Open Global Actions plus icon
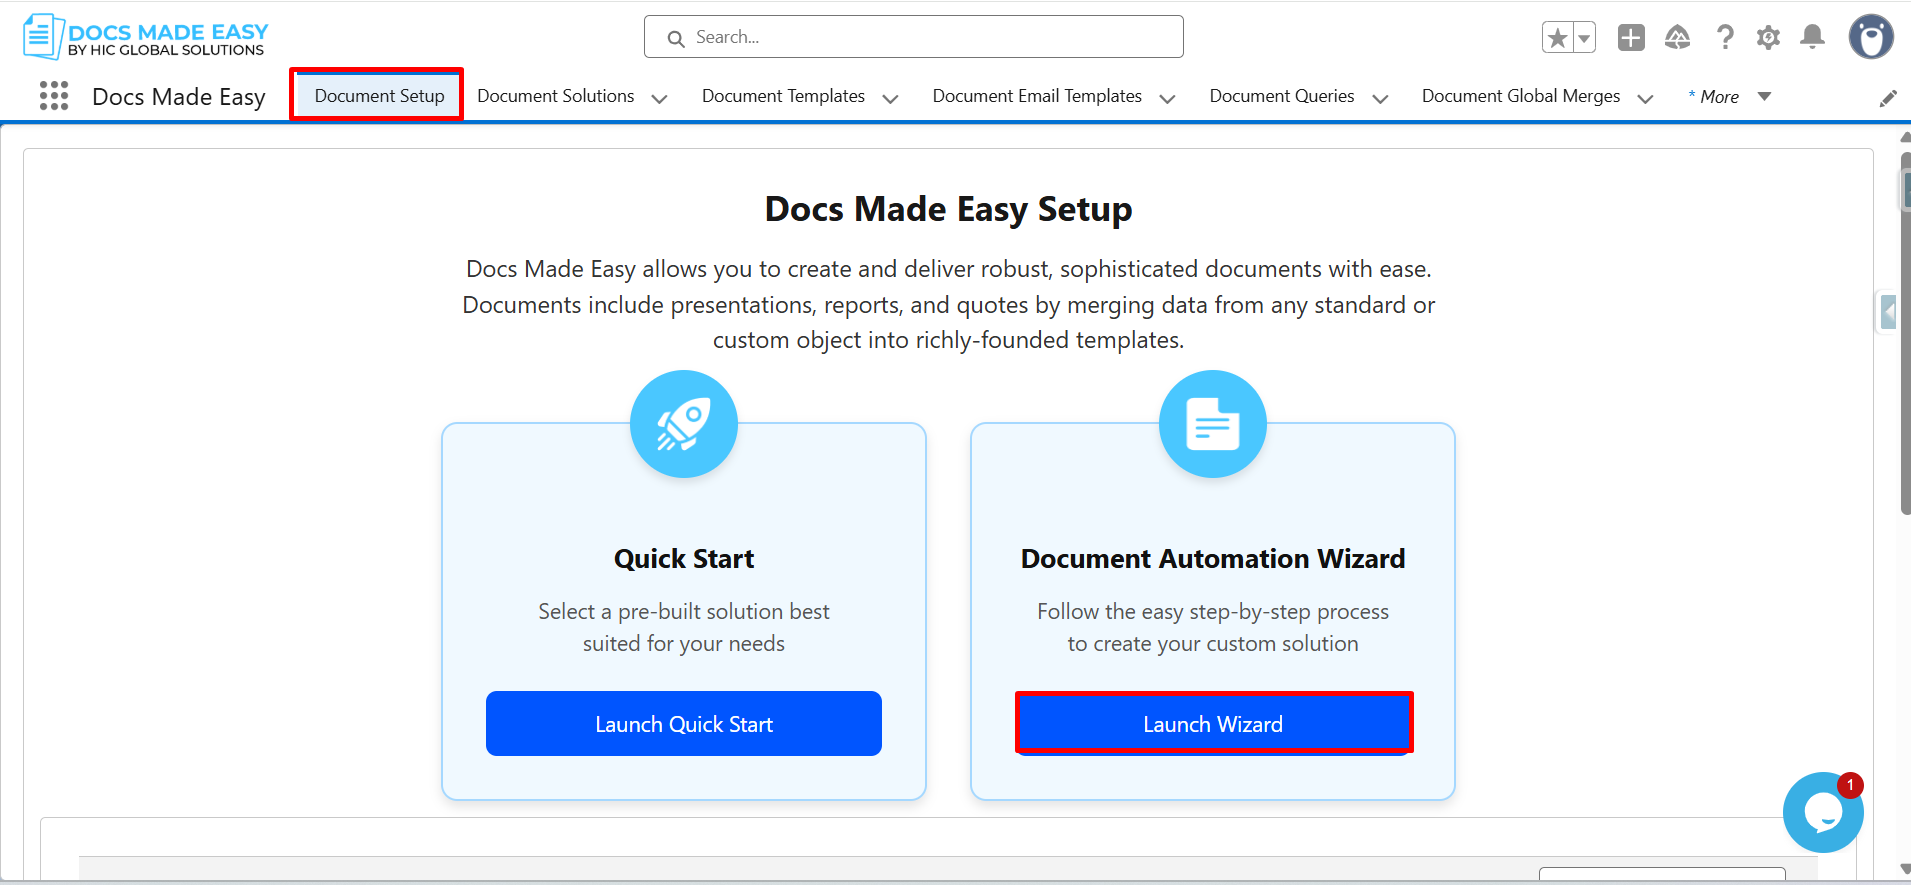 pos(1631,38)
